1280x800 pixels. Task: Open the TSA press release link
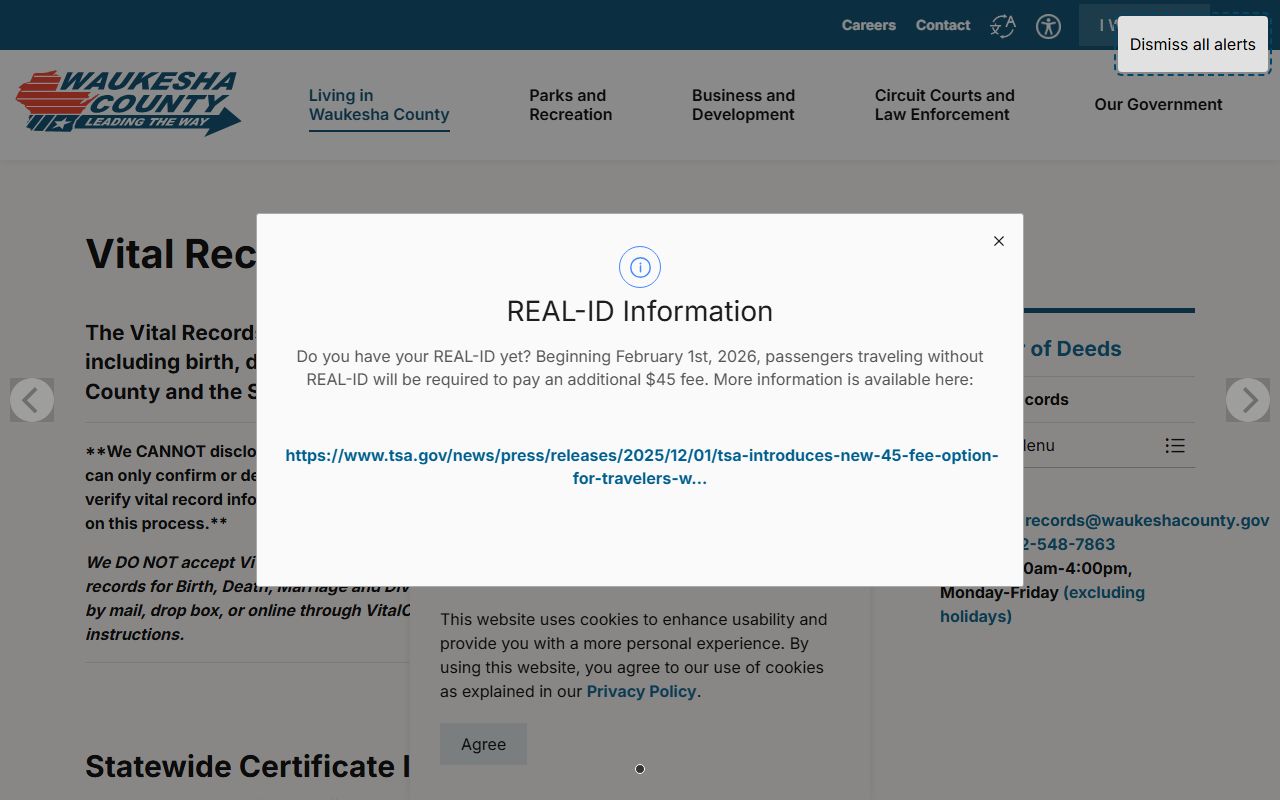(641, 467)
